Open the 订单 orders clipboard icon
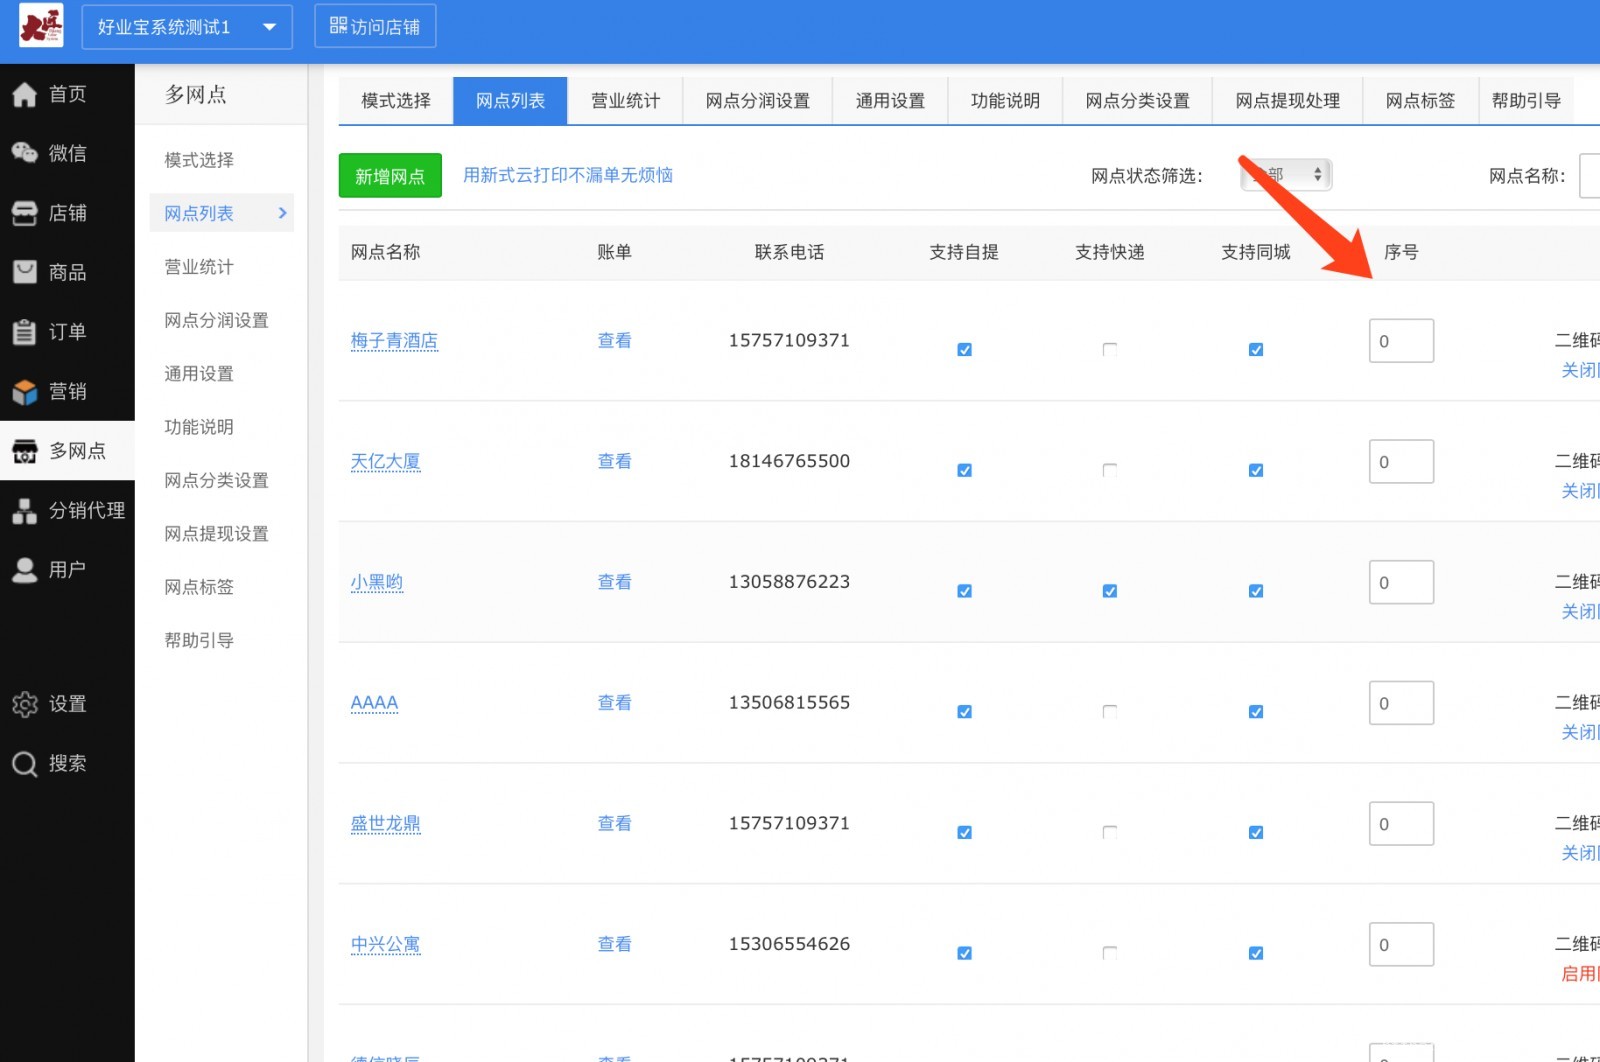Screen dimensions: 1600x1062 [25, 332]
